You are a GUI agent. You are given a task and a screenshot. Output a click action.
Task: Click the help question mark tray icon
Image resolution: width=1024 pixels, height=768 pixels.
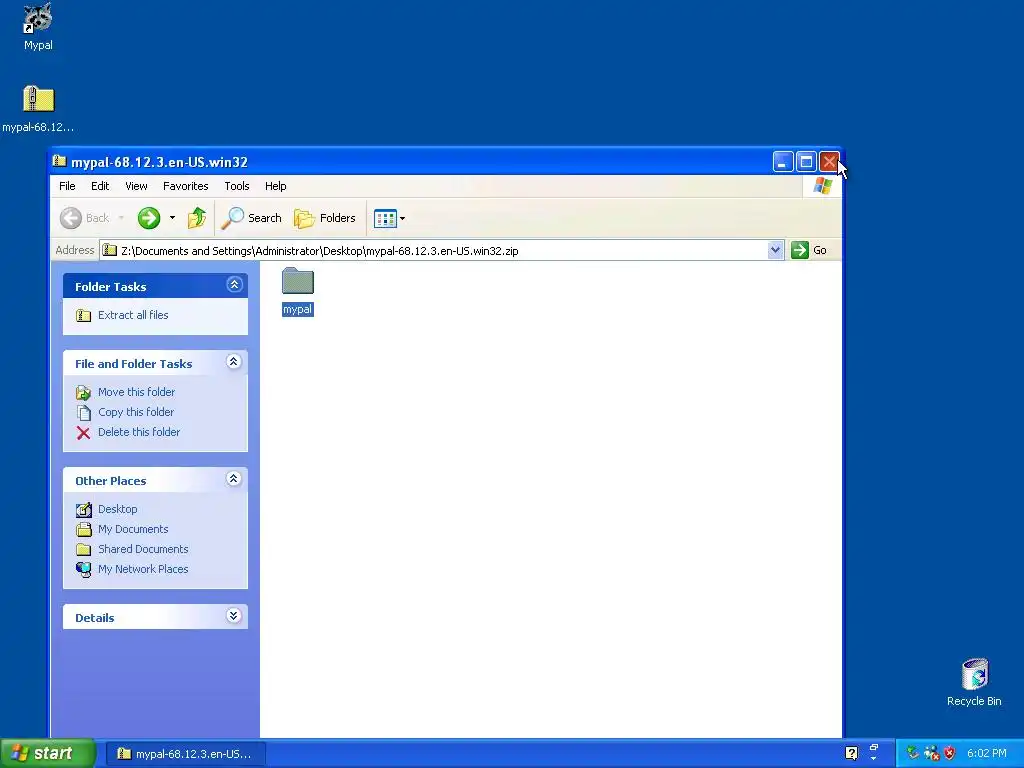tap(851, 753)
